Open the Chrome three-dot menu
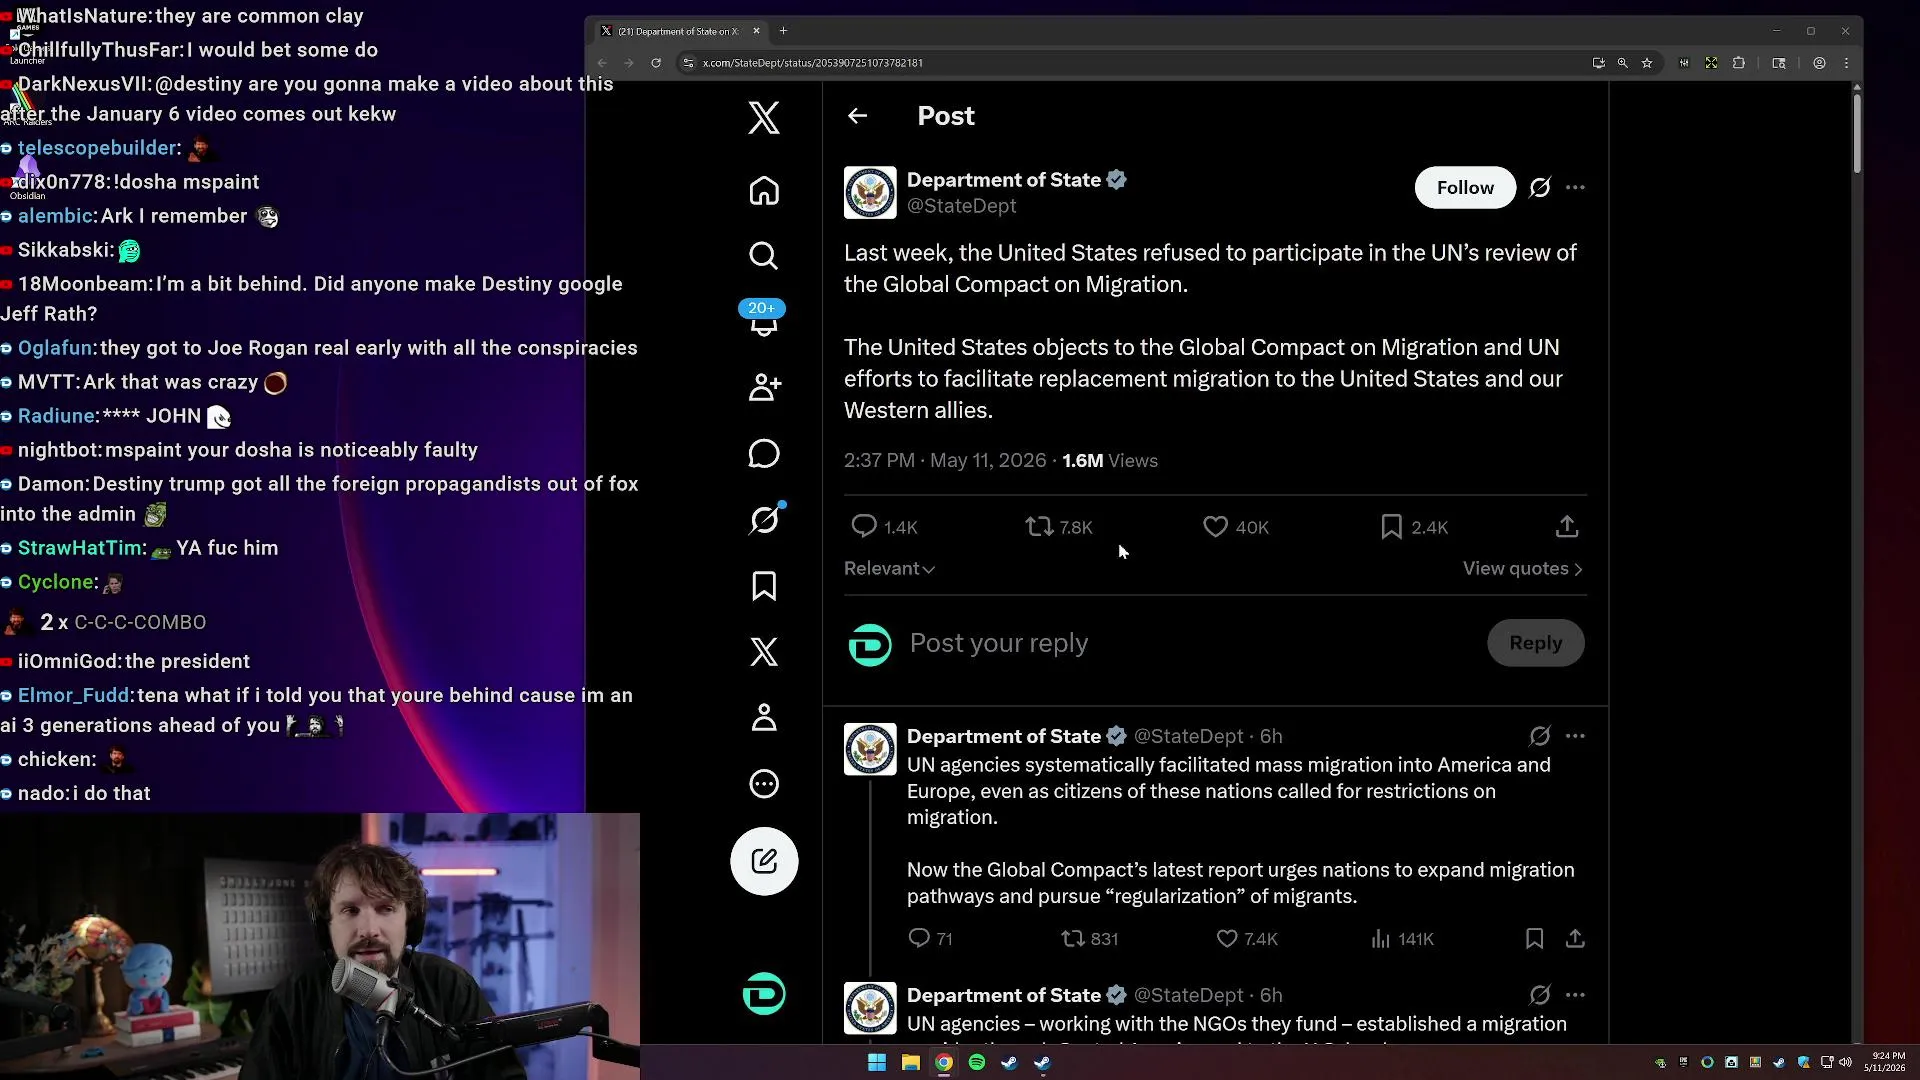 tap(1846, 63)
